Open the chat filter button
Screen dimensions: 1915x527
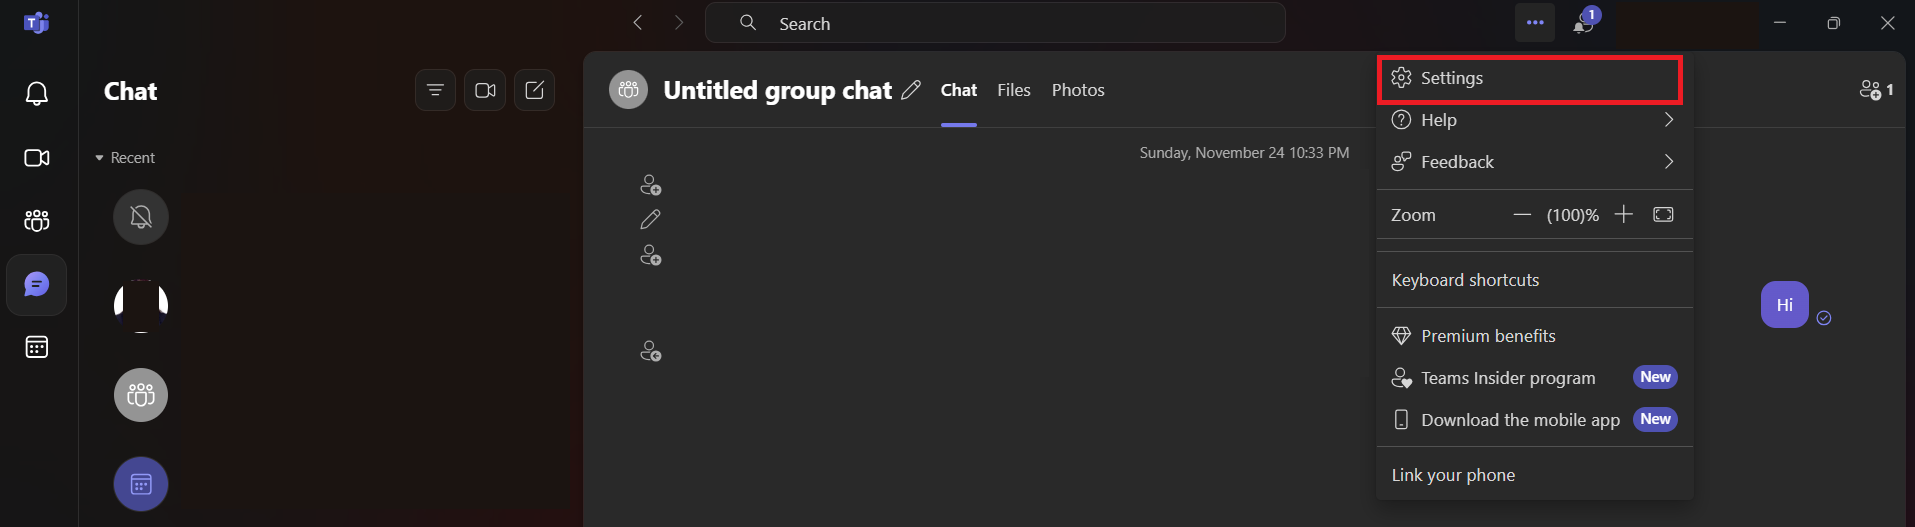point(435,90)
